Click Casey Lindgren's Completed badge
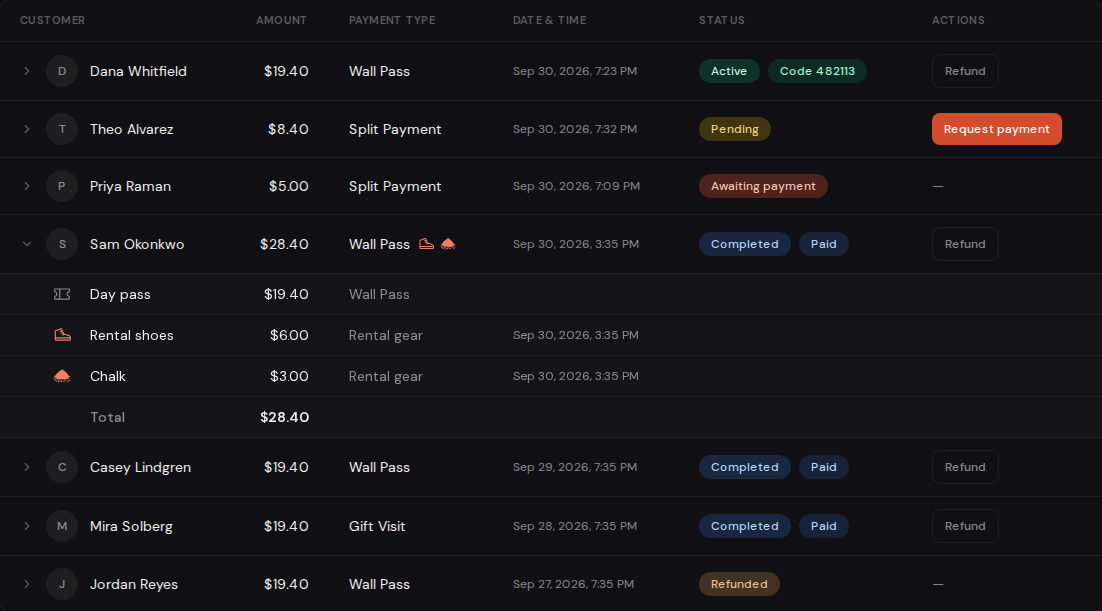1102x611 pixels. coord(744,467)
